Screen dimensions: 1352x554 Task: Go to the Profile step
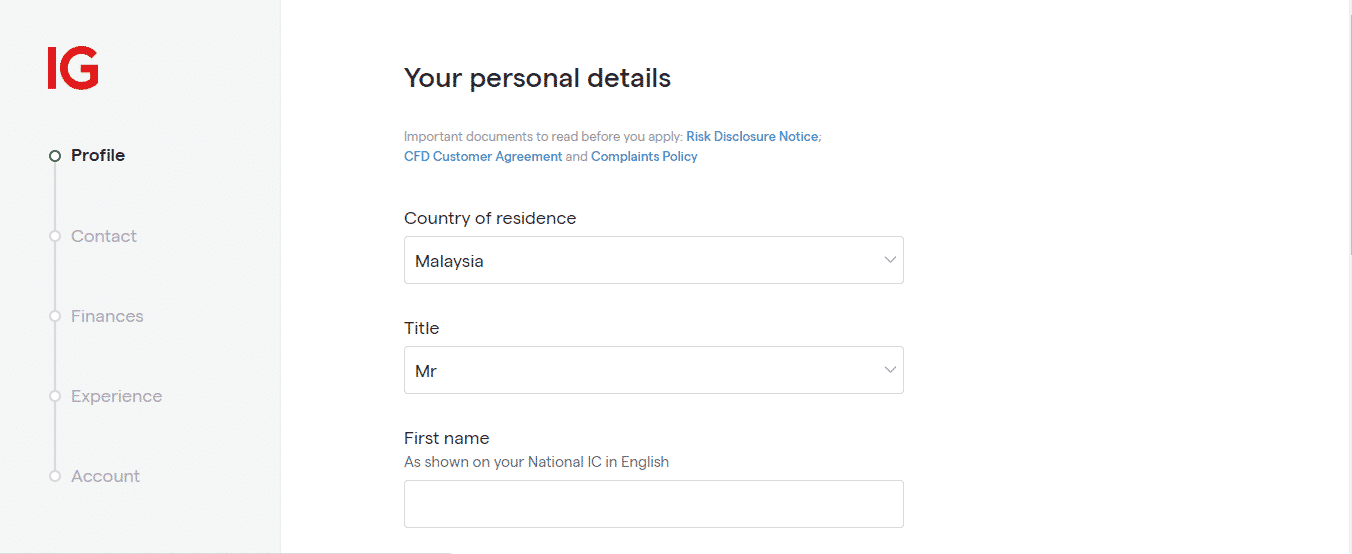[x=98, y=155]
